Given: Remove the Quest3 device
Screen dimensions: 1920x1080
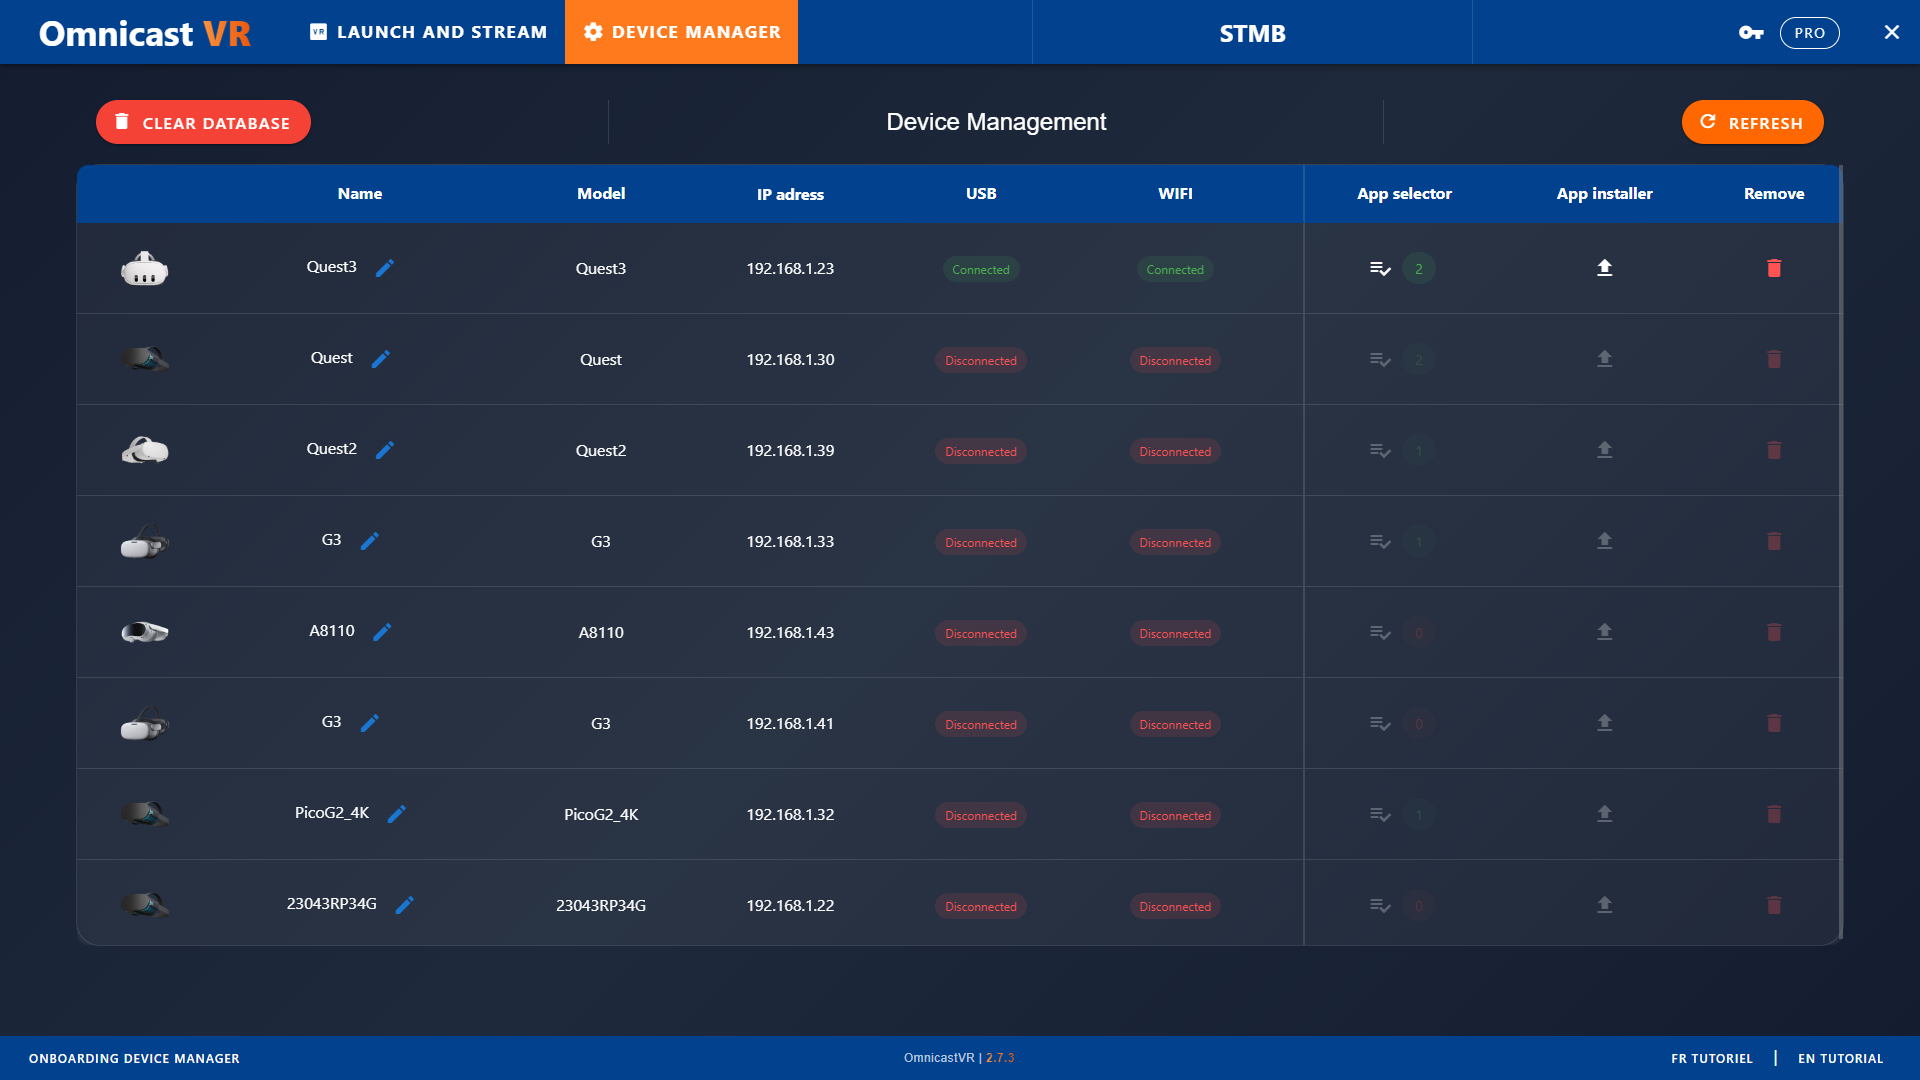Looking at the screenshot, I should pos(1774,268).
